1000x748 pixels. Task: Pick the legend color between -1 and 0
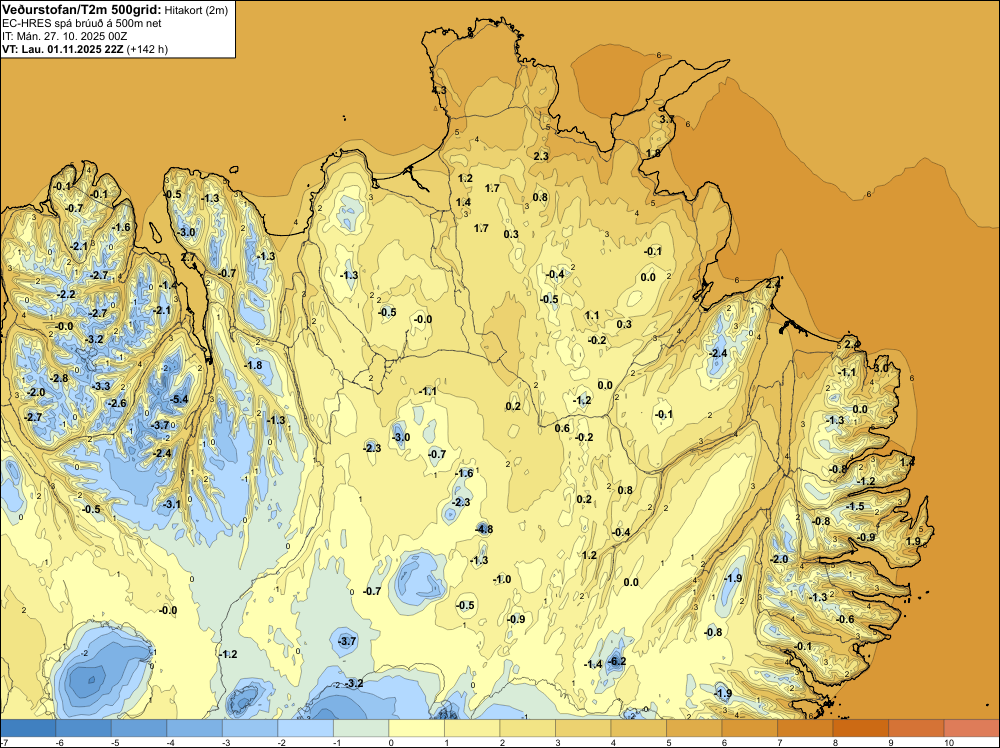361,728
